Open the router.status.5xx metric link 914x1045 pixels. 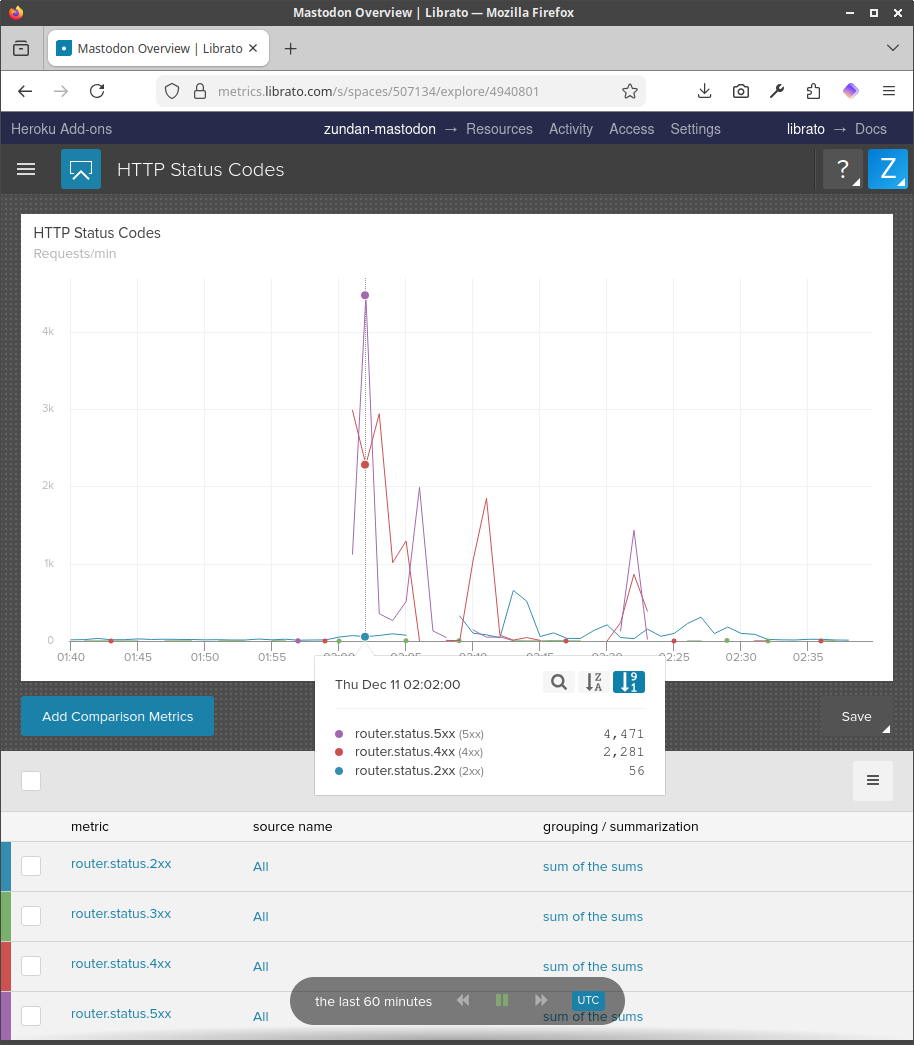tap(121, 1014)
